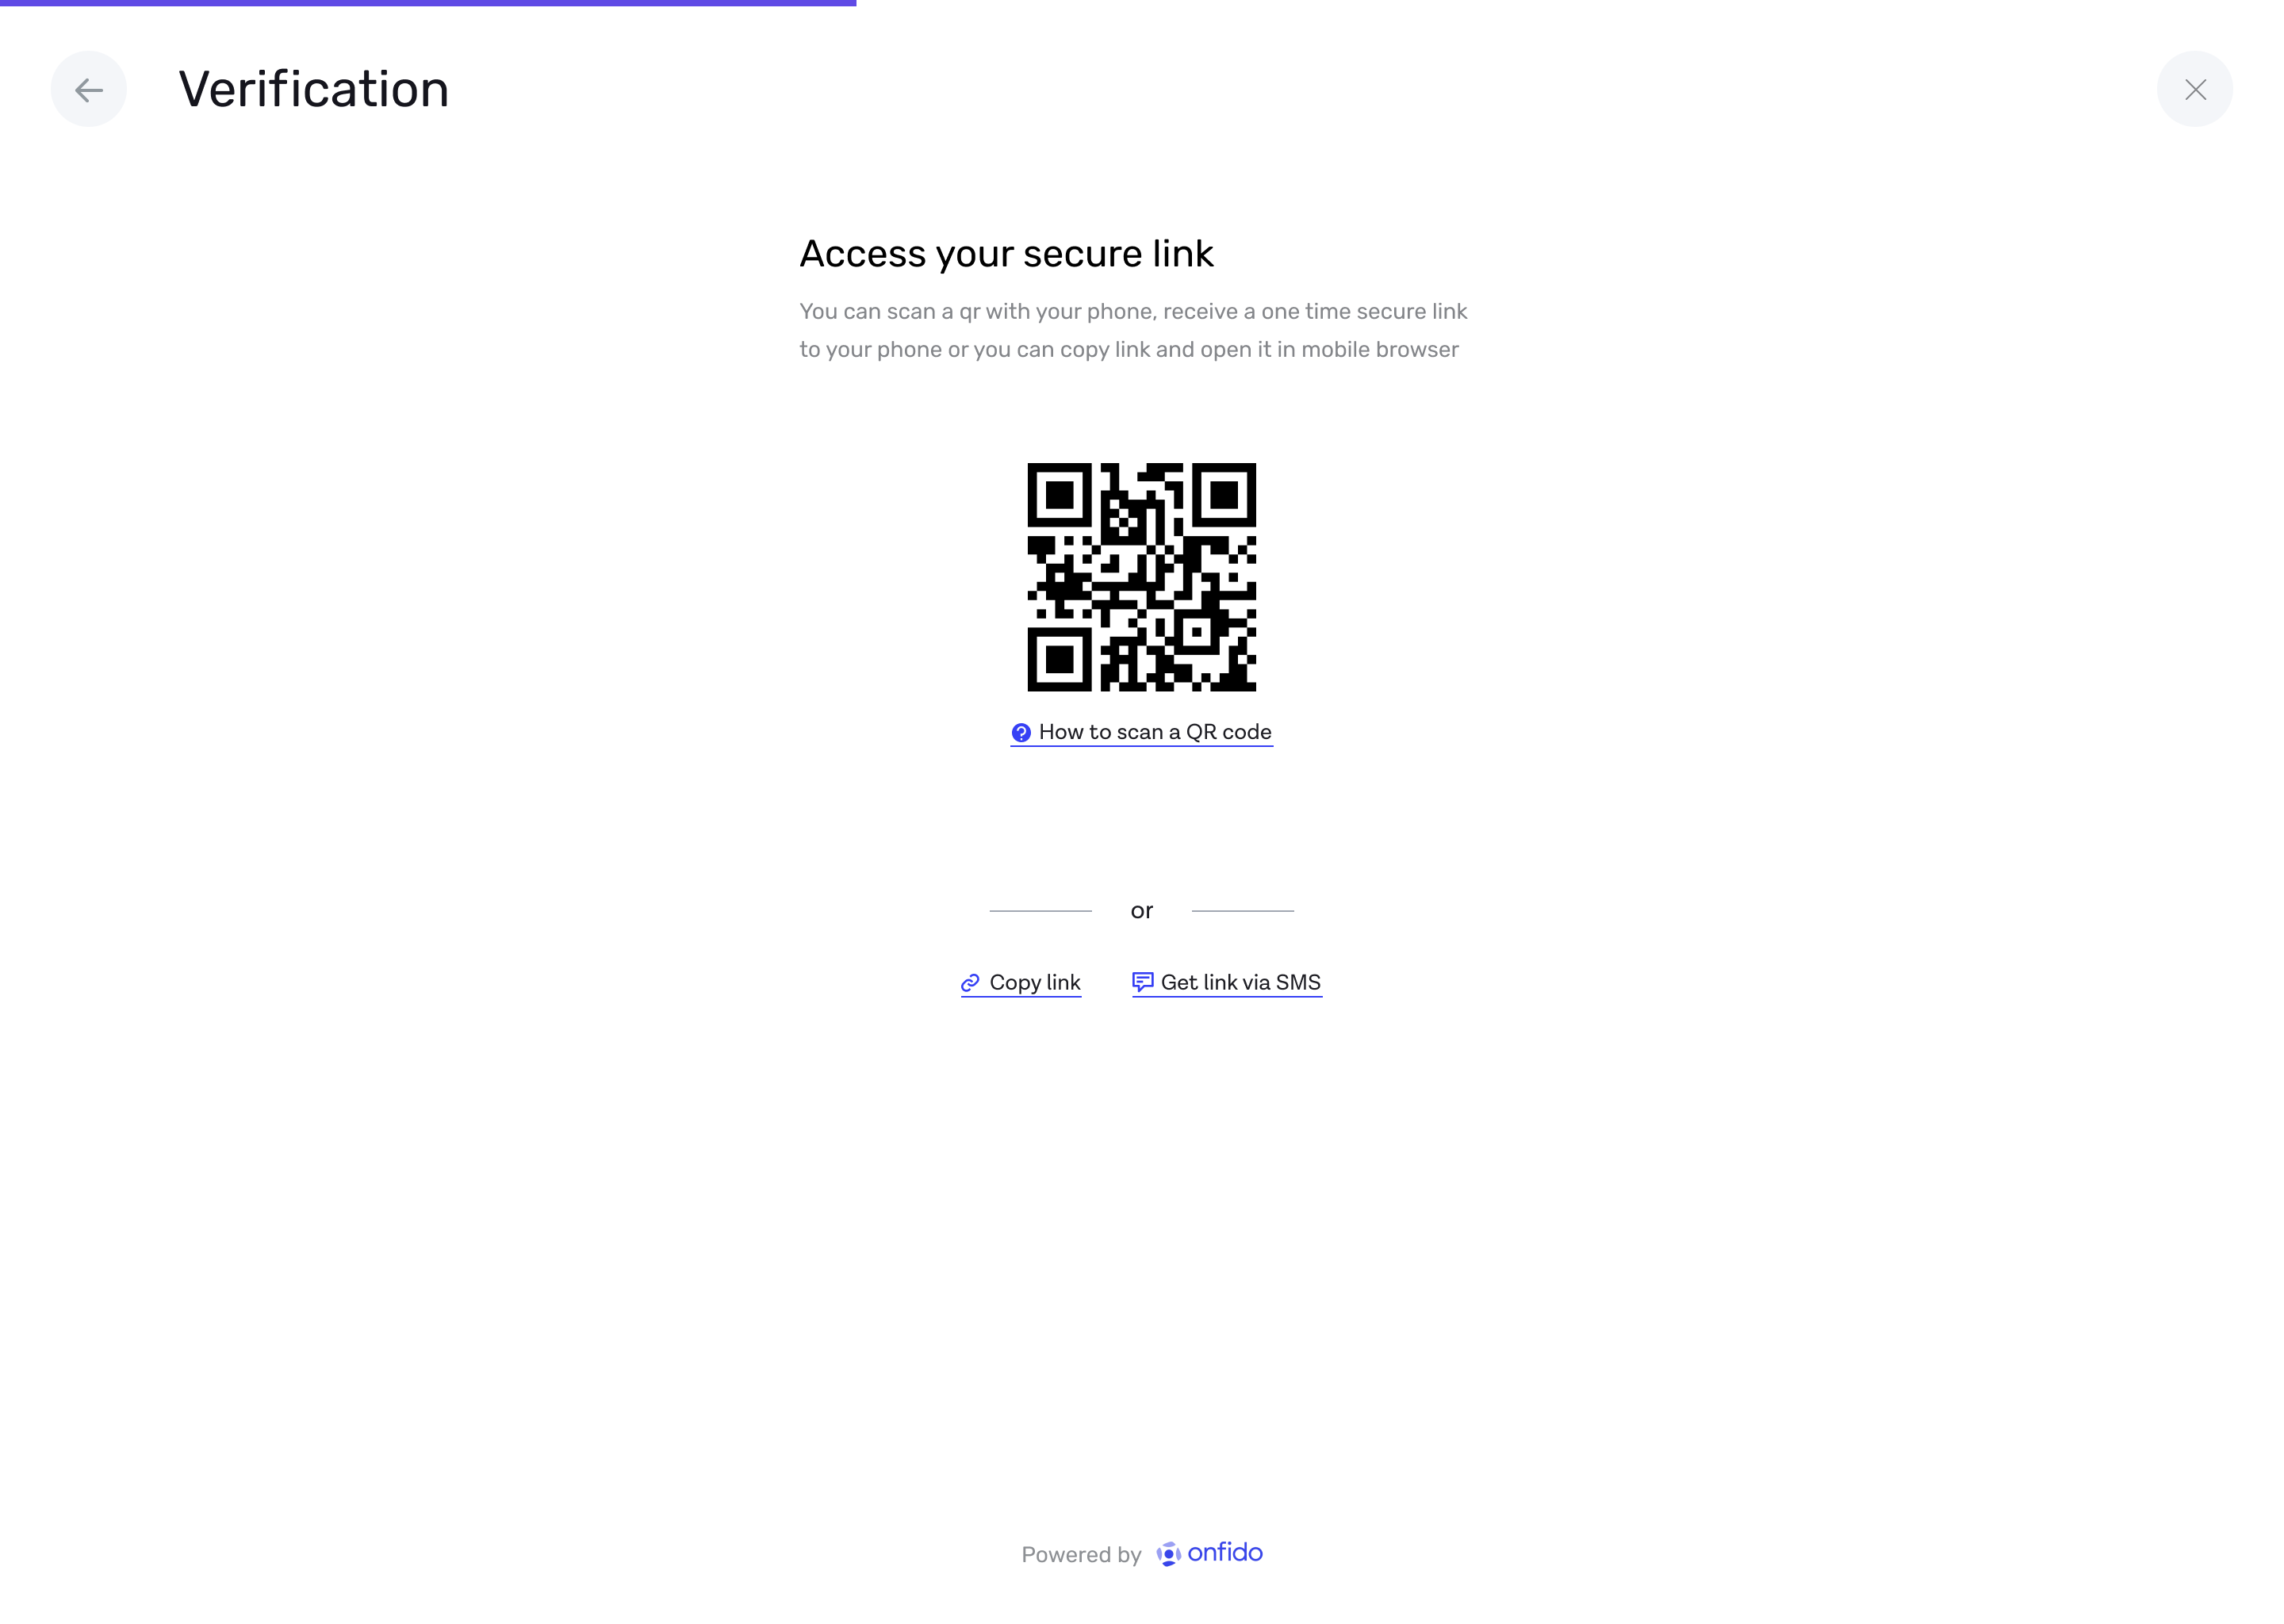Click the question mark help icon
The image size is (2284, 1624).
(x=1020, y=733)
